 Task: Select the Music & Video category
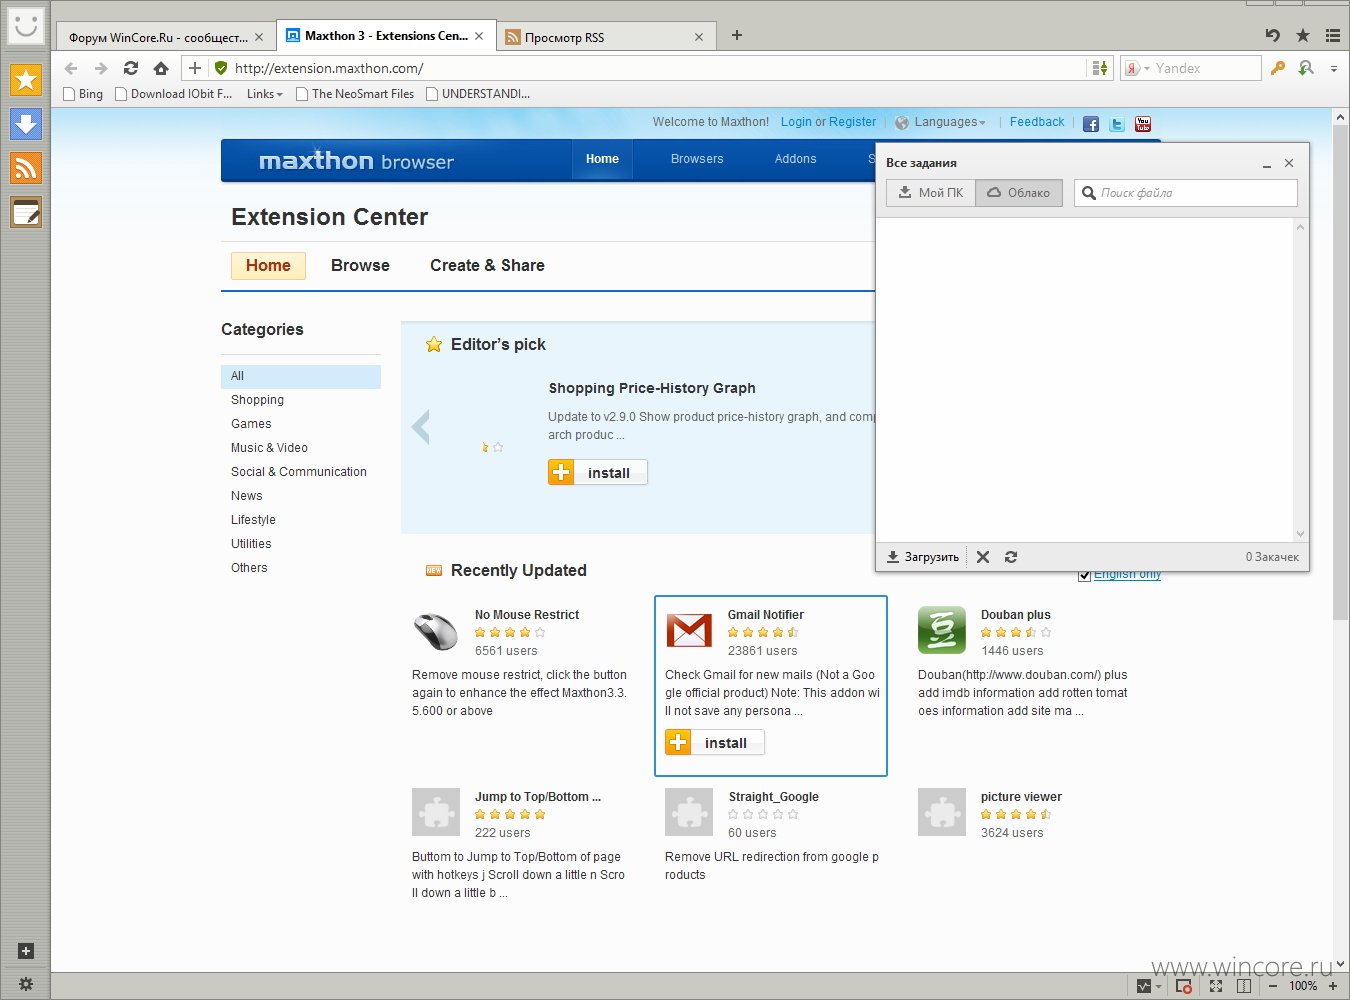tap(269, 448)
